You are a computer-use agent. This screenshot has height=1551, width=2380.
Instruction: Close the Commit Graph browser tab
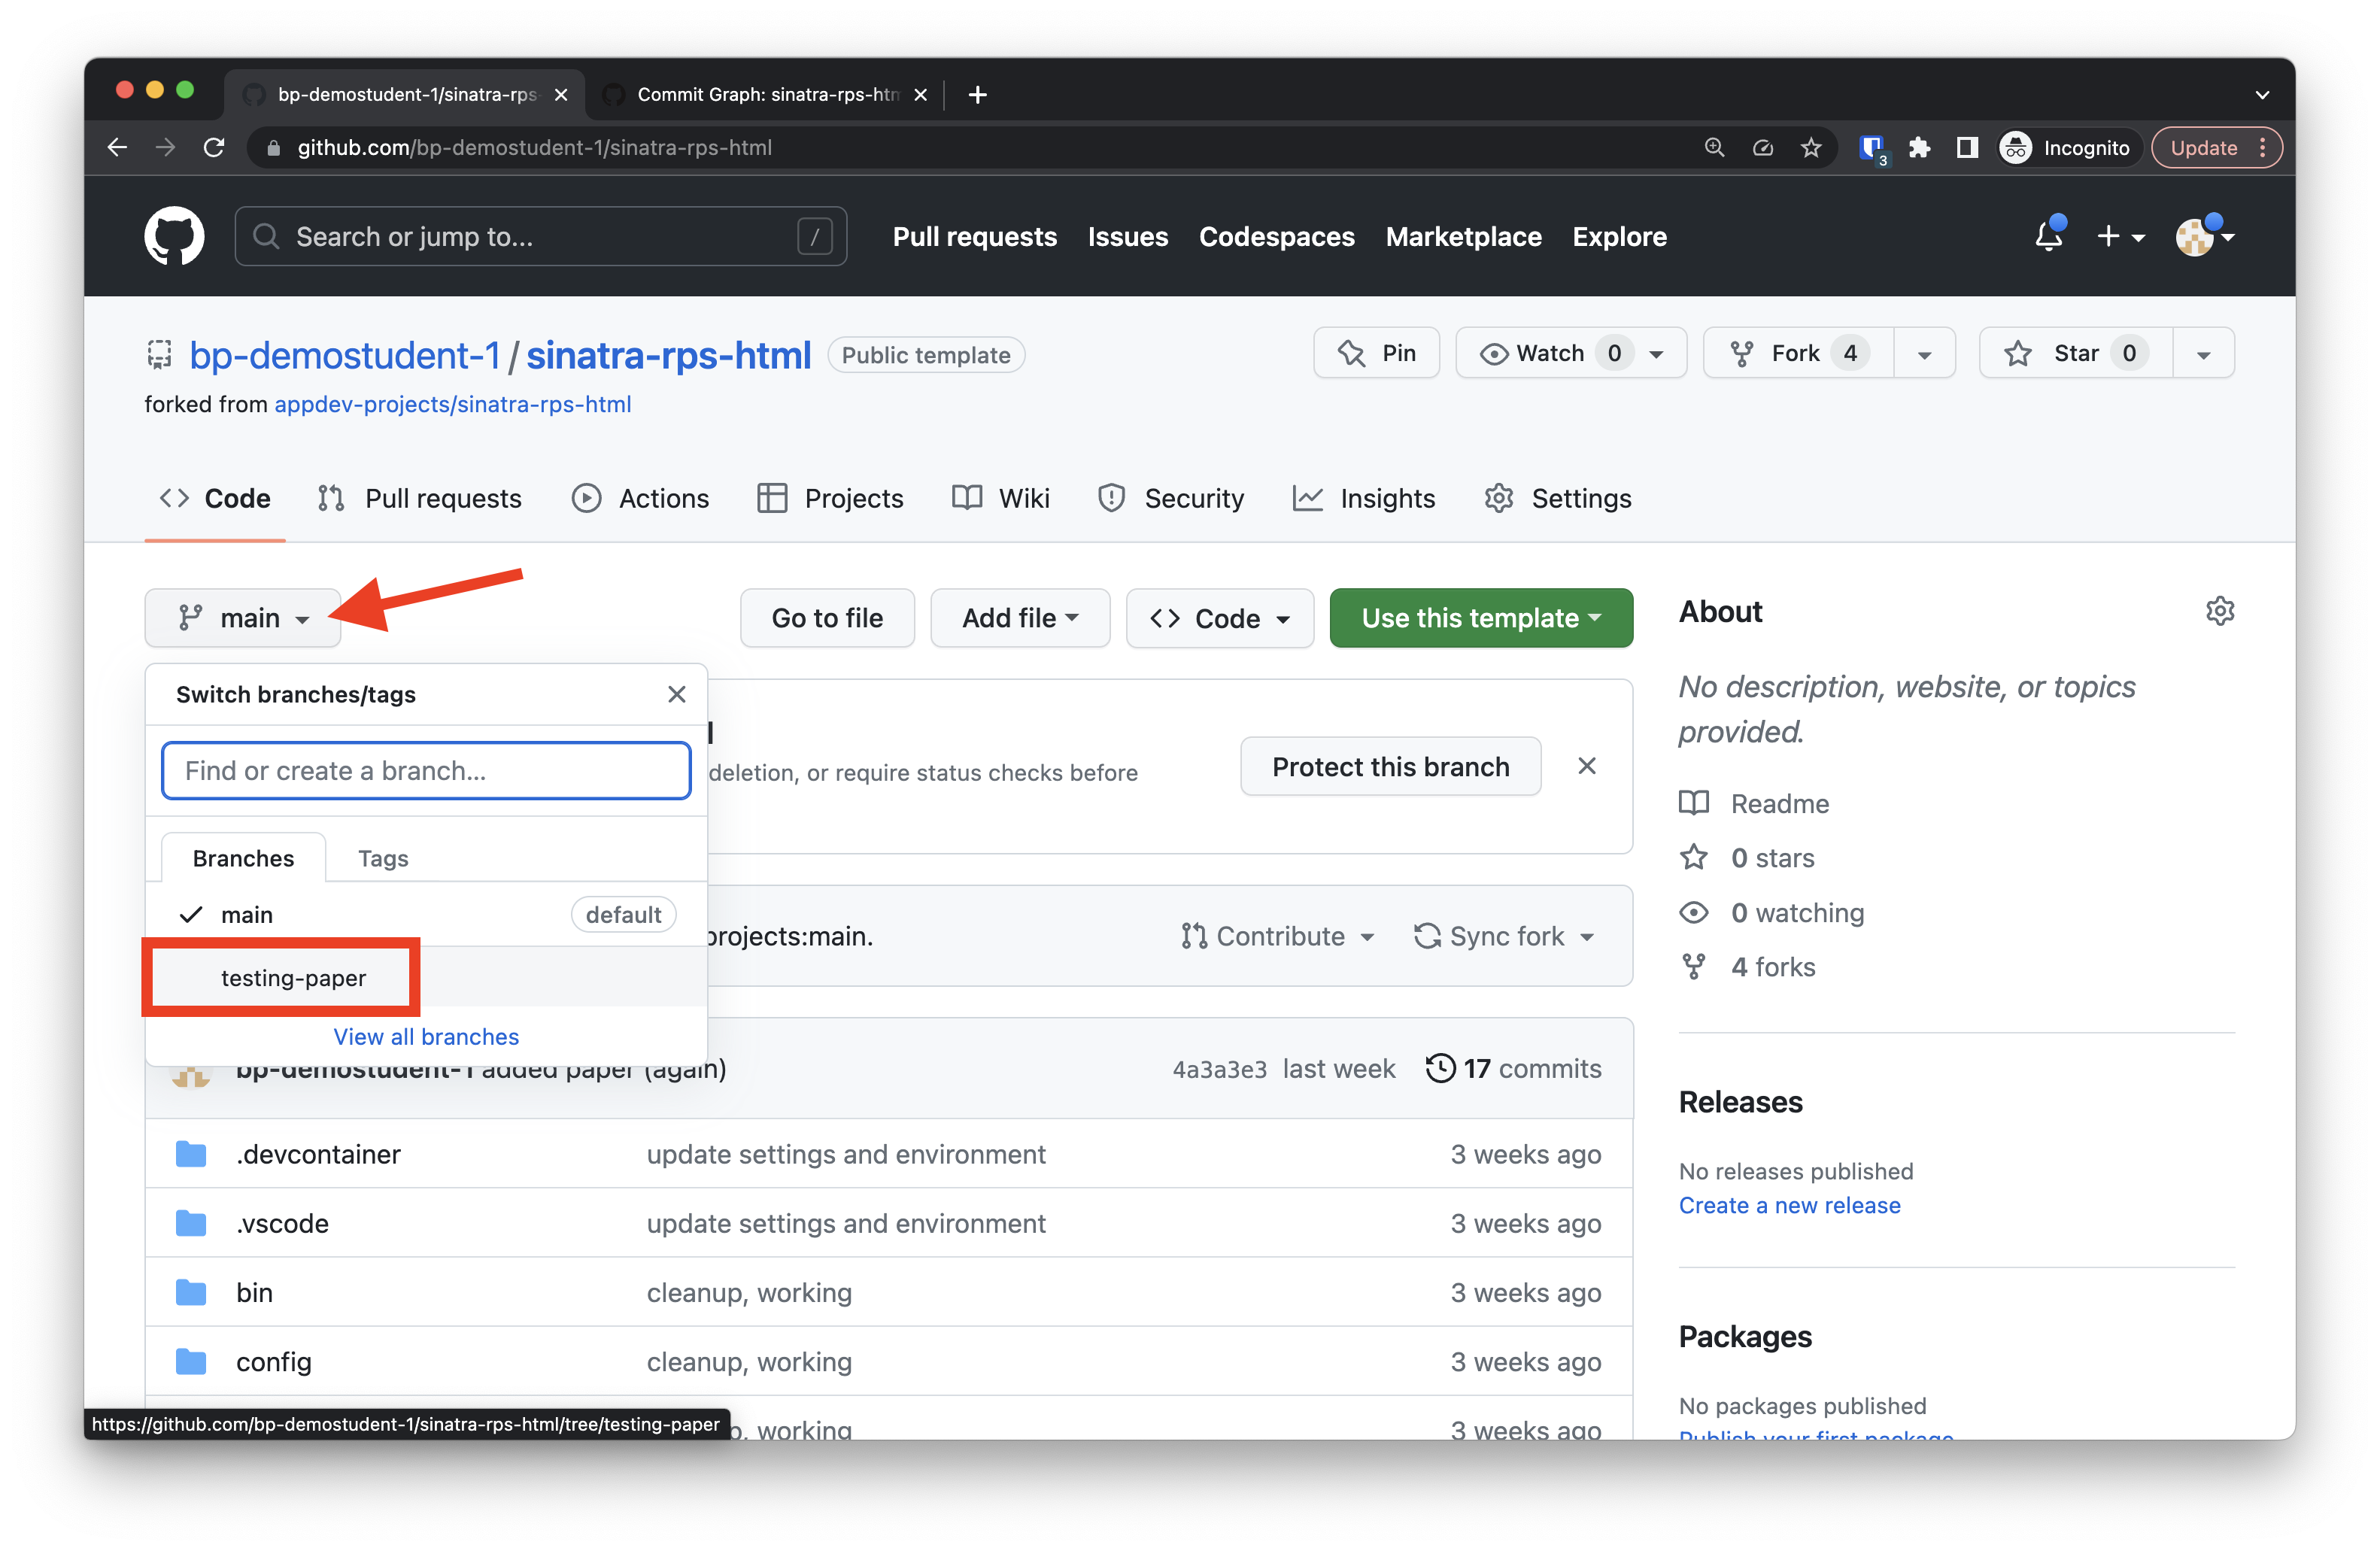pos(921,94)
